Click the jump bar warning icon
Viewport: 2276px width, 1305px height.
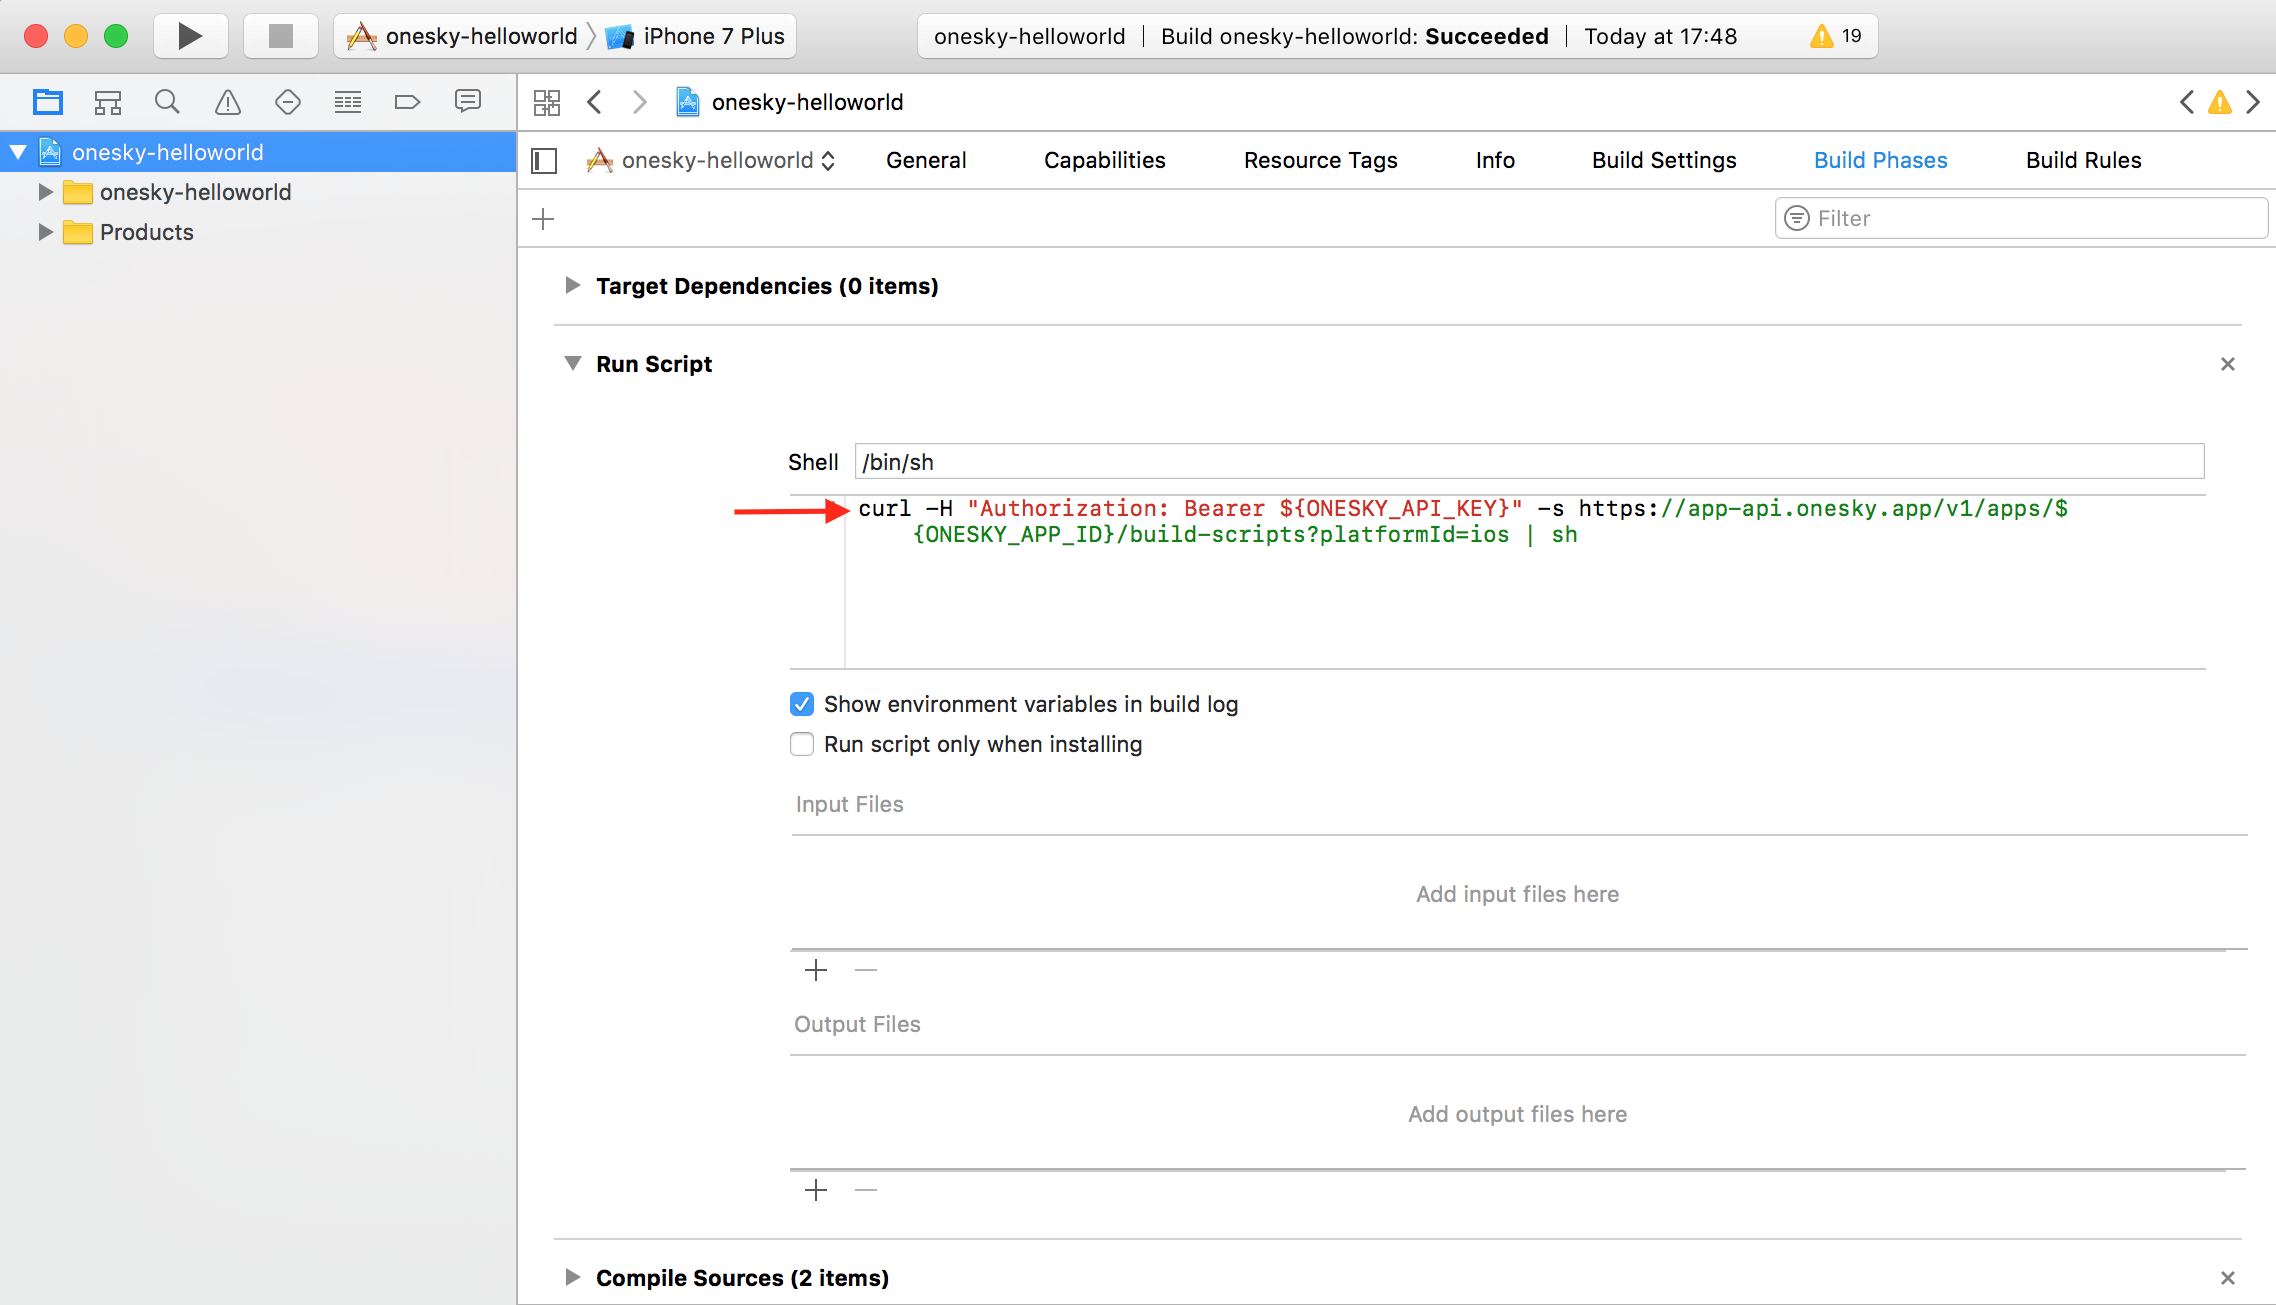click(x=2220, y=102)
